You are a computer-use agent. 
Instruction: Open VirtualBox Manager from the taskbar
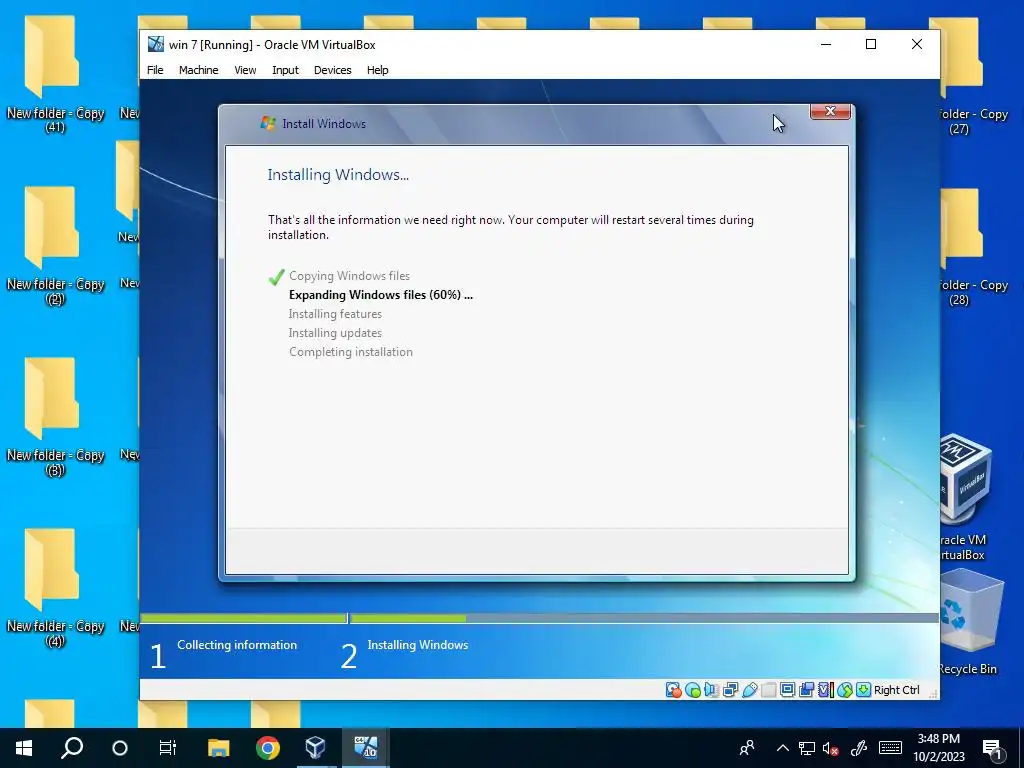click(315, 748)
